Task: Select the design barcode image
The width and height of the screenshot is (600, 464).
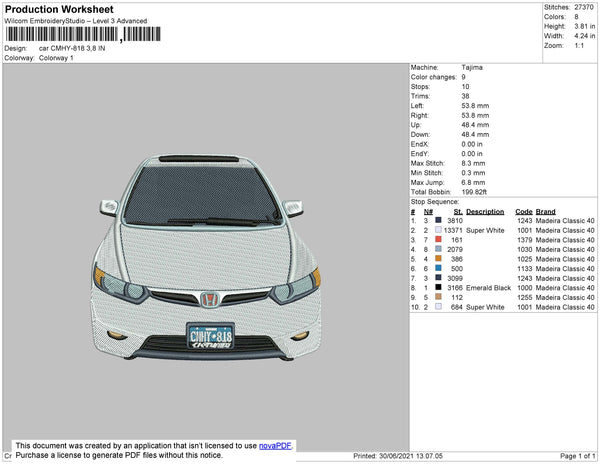Action: point(83,34)
